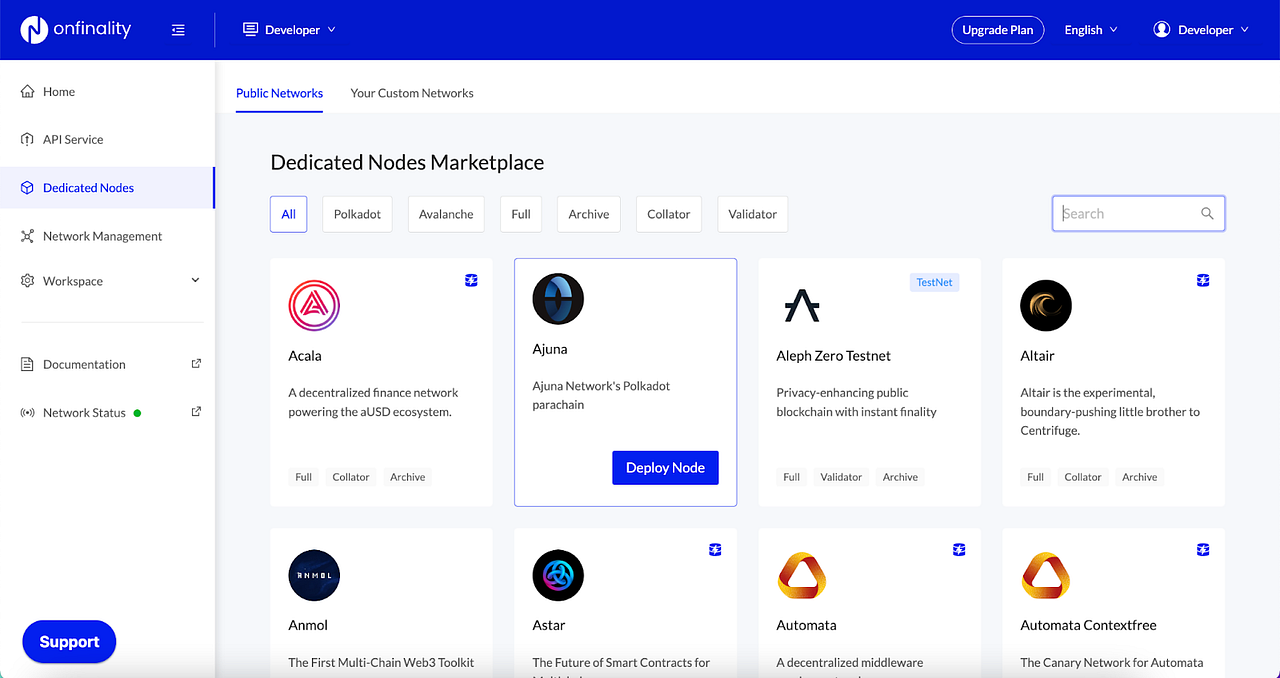Click the TestNet tag on Aleph Zero

pyautogui.click(x=934, y=282)
